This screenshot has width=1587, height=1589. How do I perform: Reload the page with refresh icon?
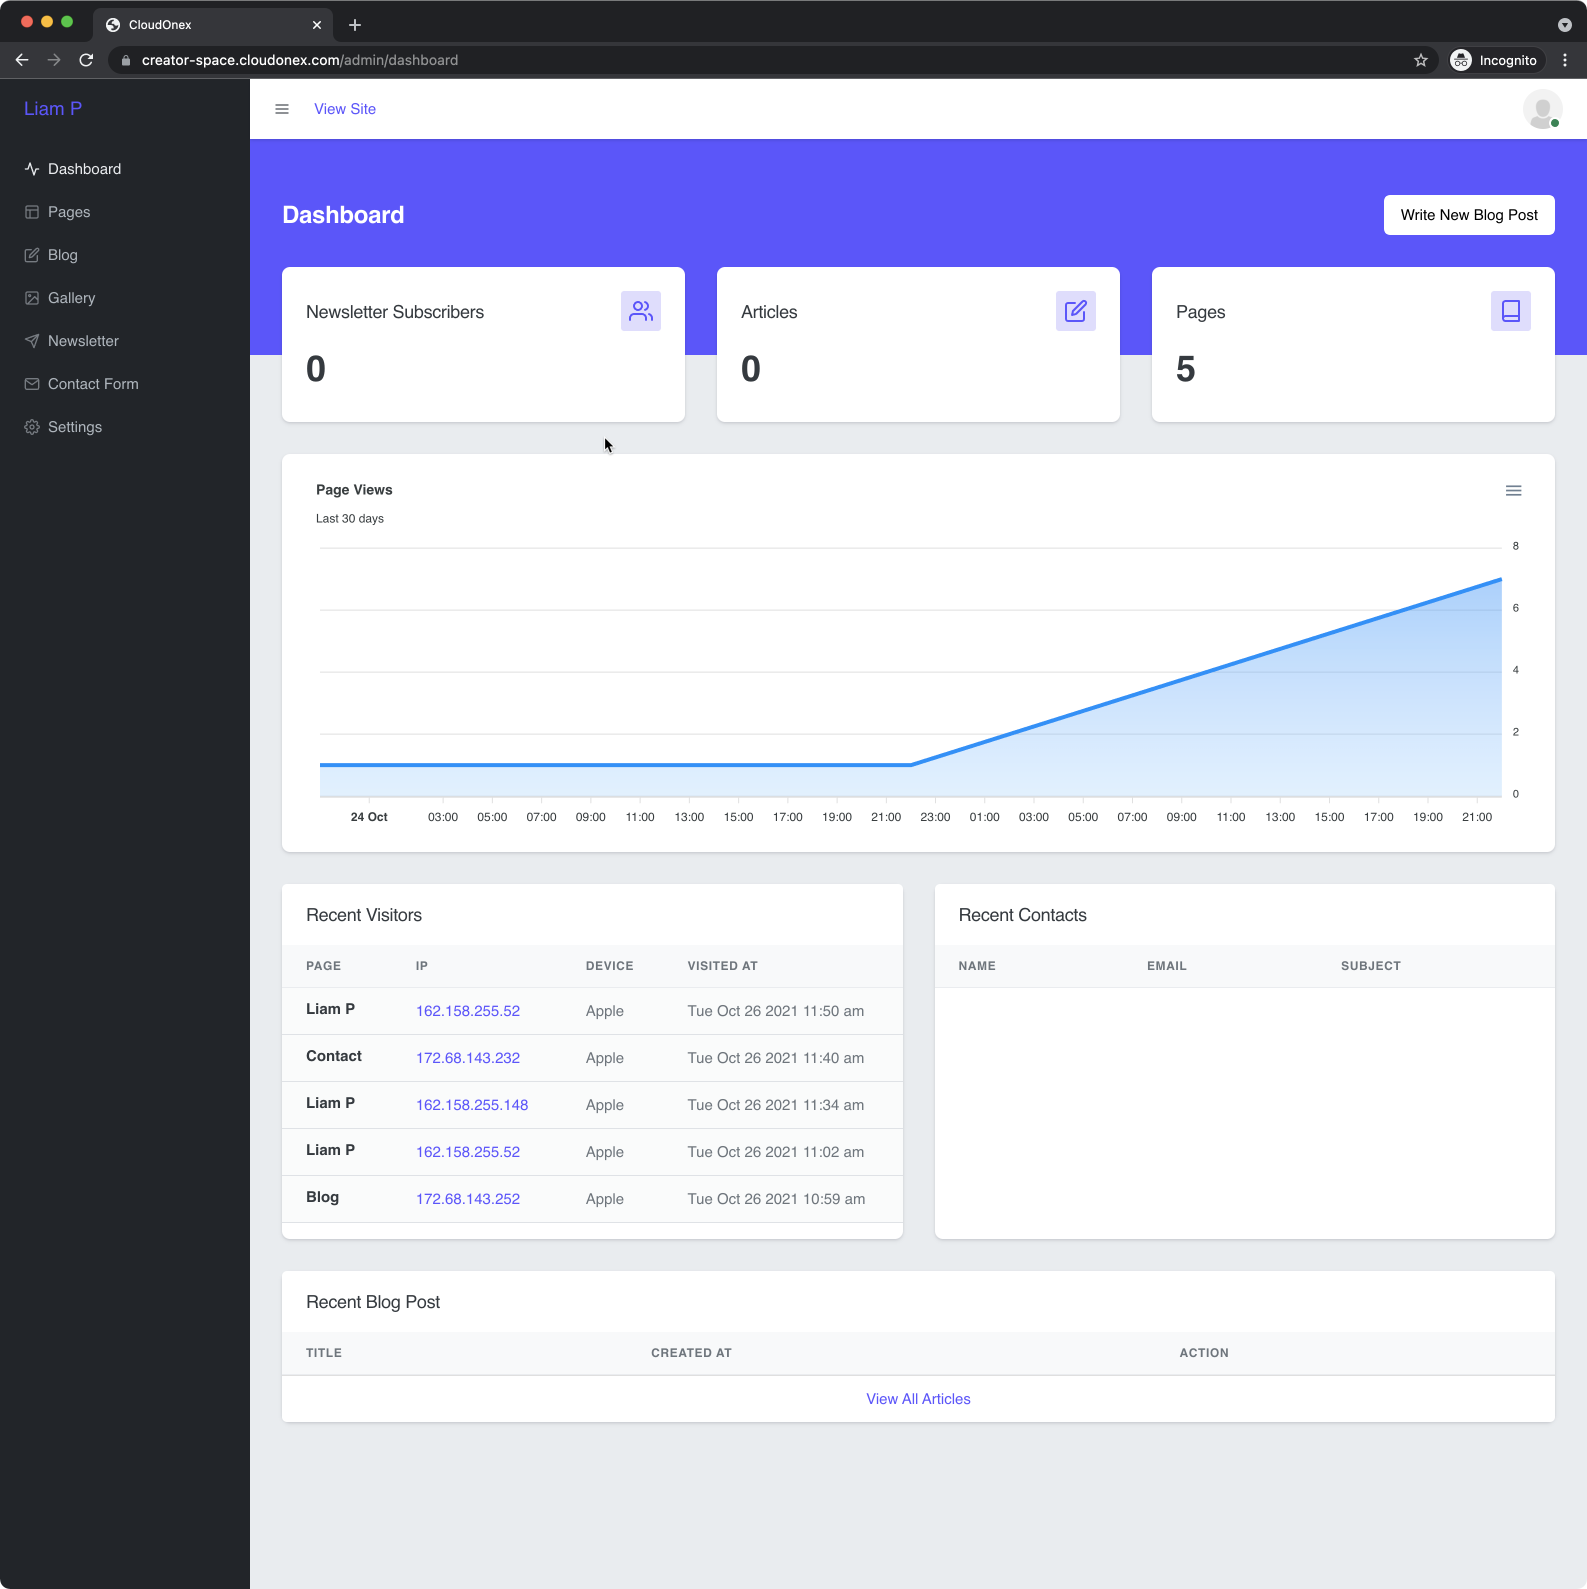coord(86,60)
